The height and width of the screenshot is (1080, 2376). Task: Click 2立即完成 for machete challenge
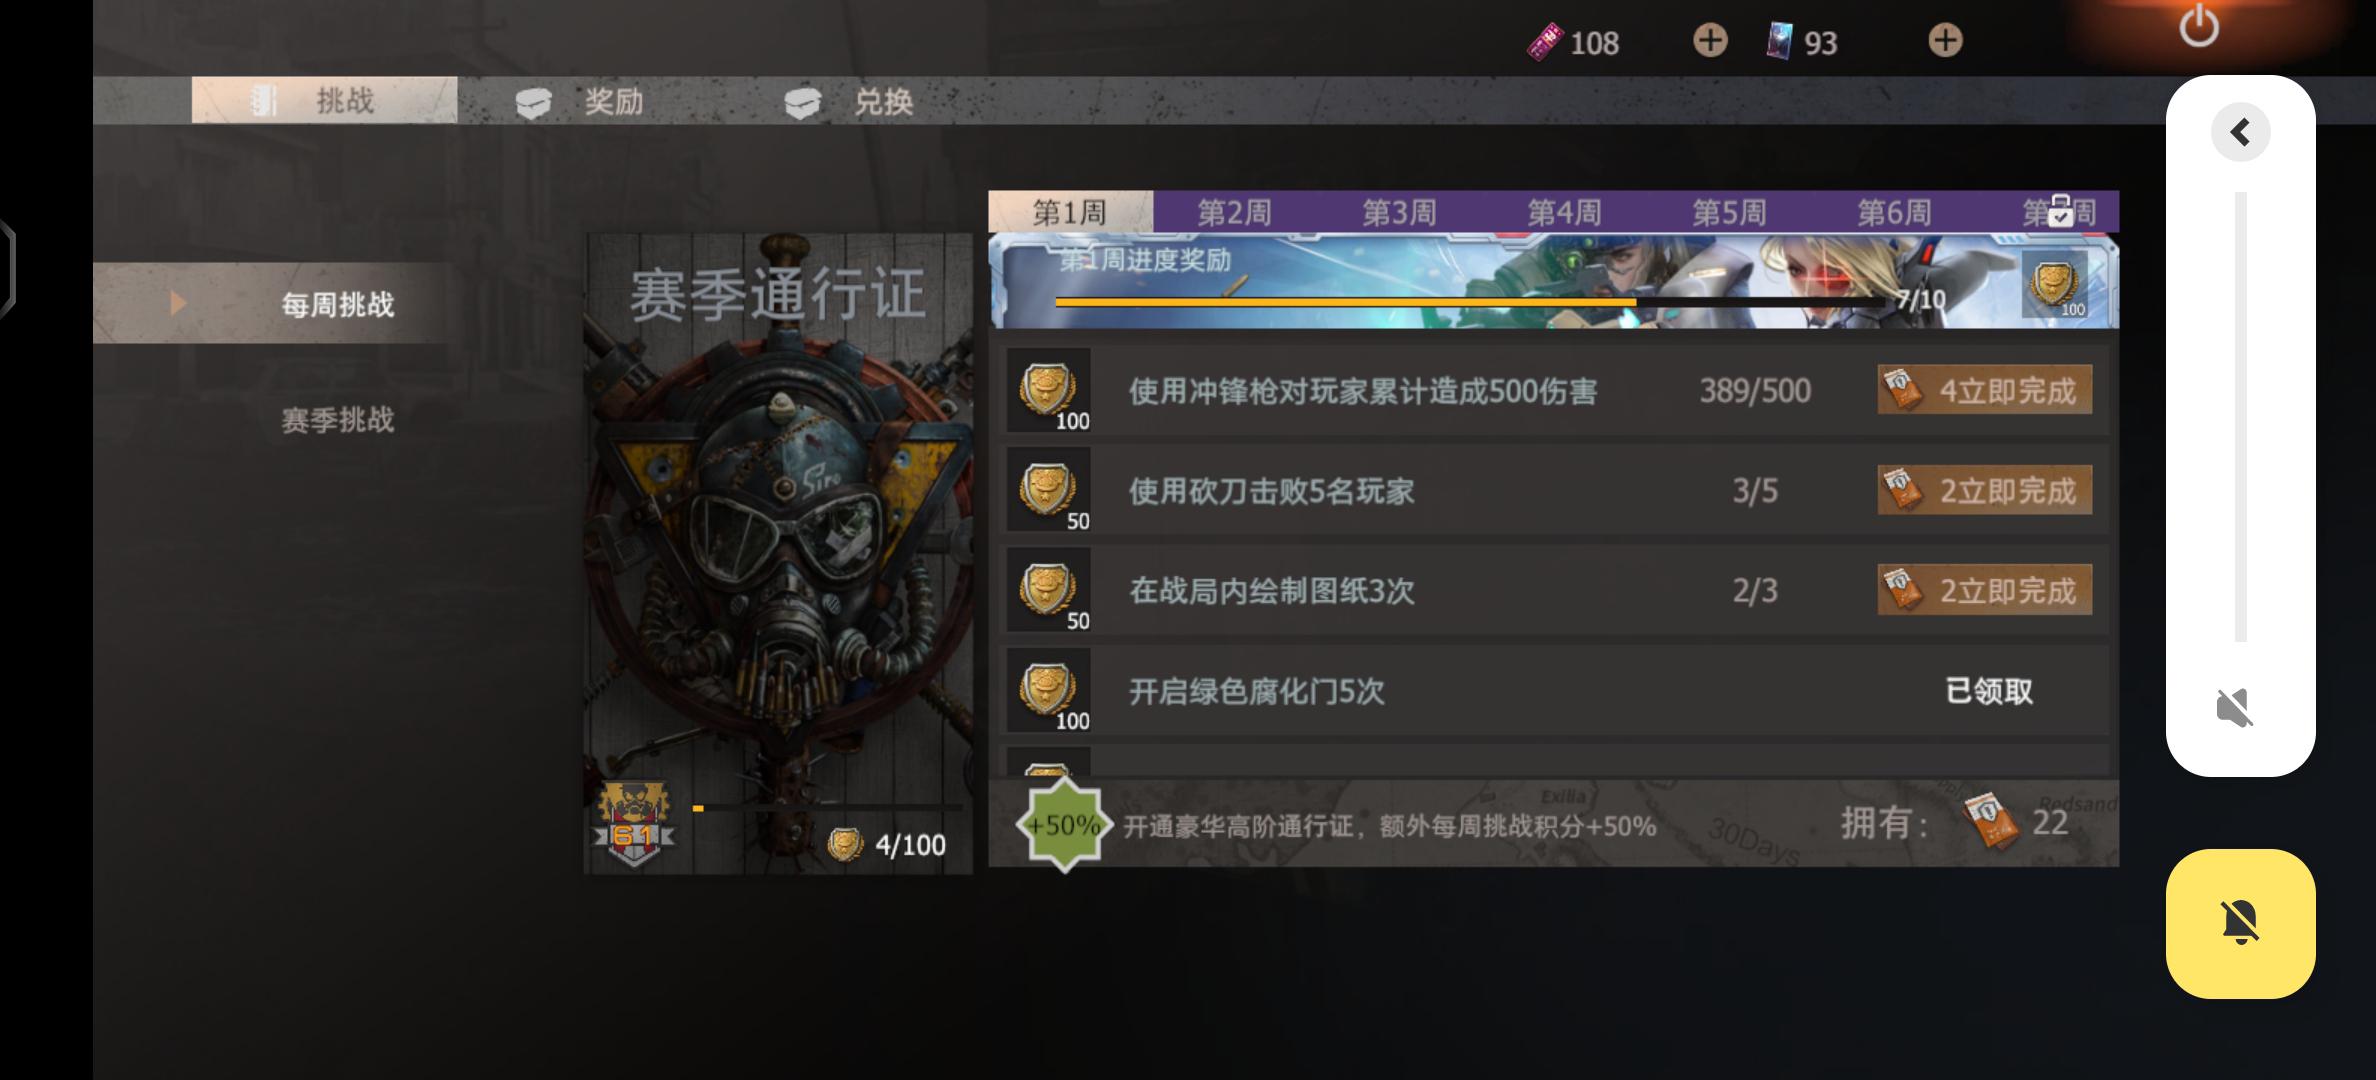tap(1985, 490)
